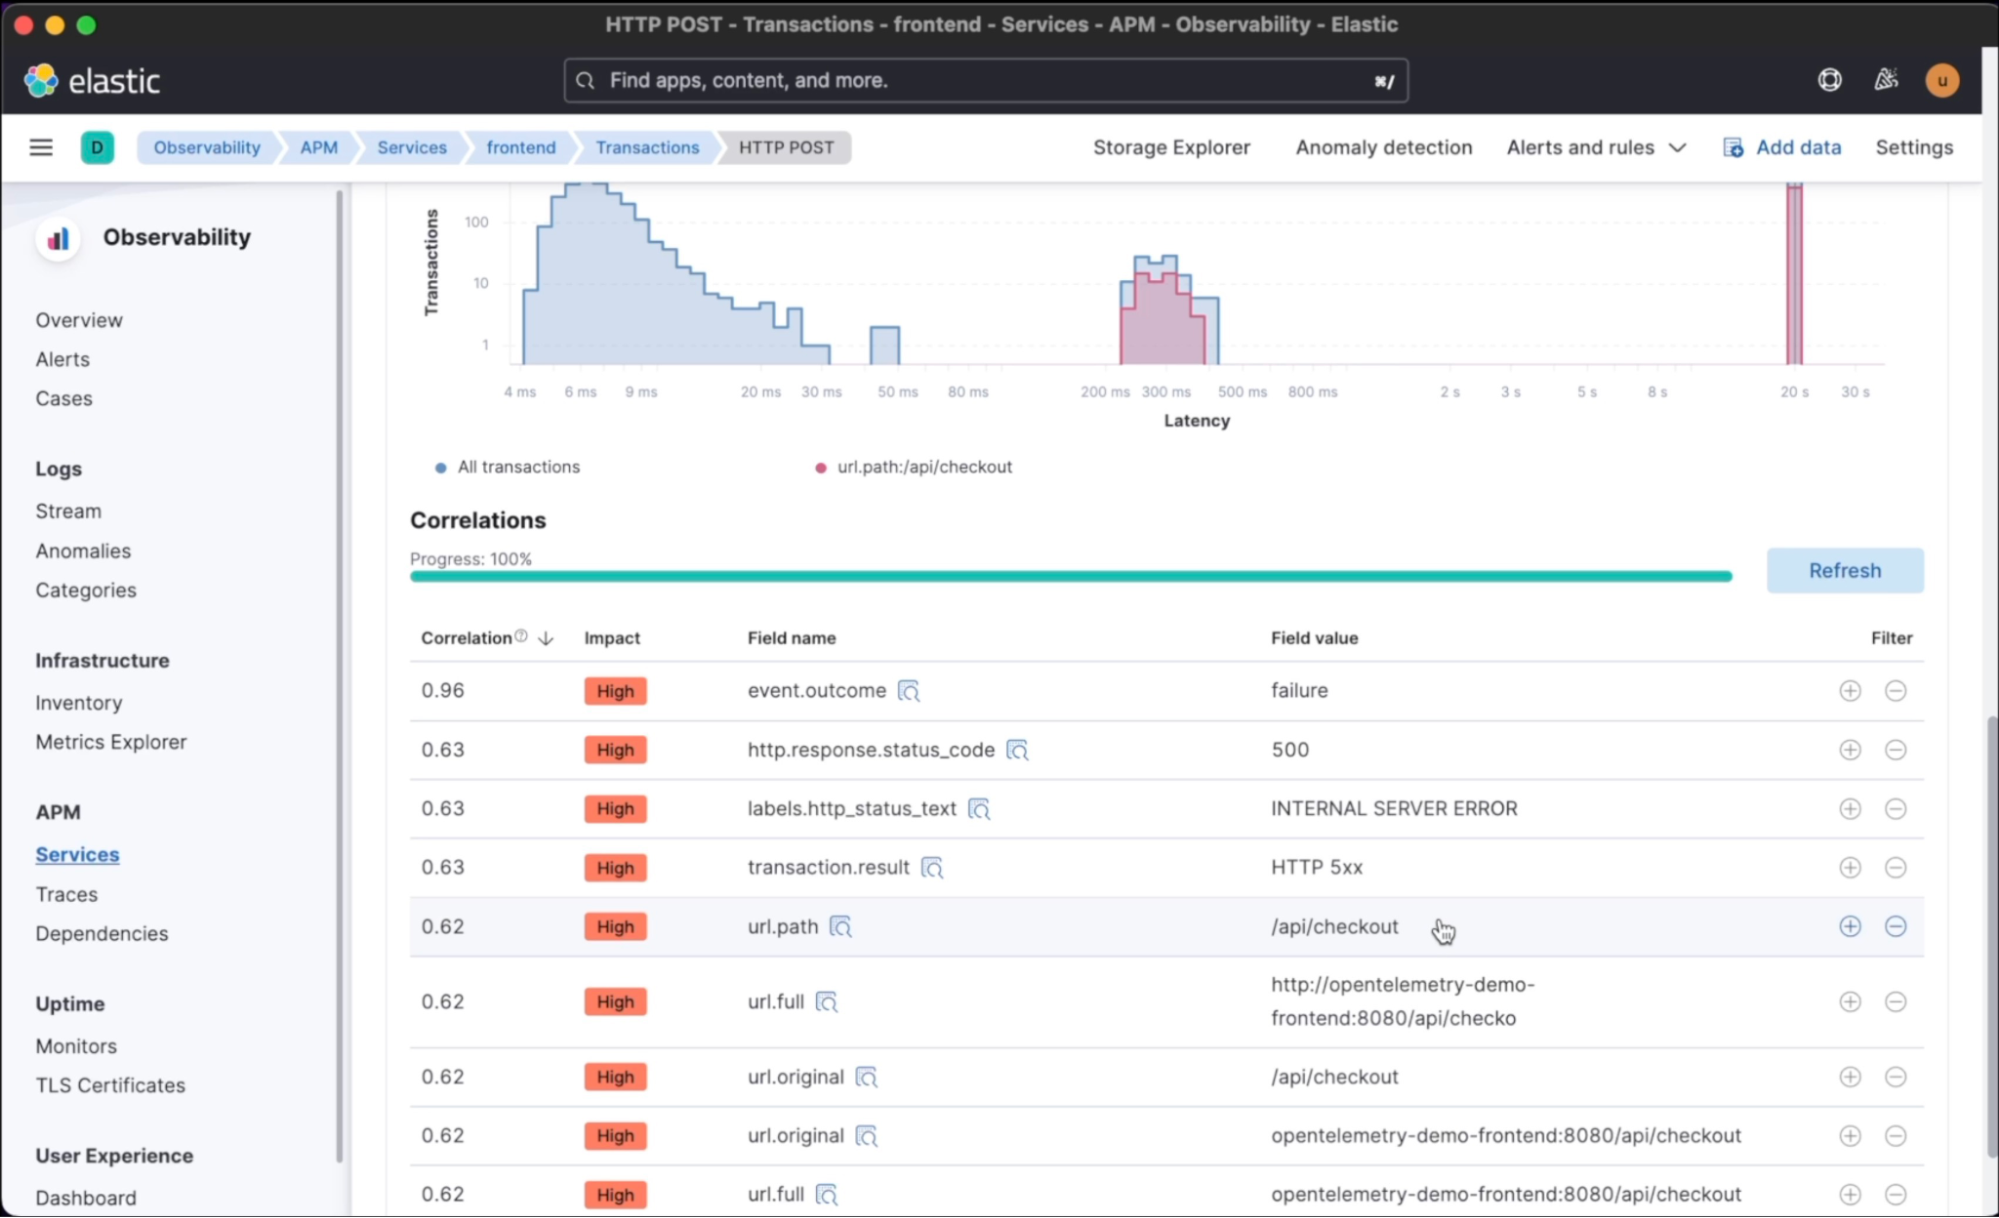
Task: Add filter for url.path /api/checkout
Action: pyautogui.click(x=1850, y=927)
